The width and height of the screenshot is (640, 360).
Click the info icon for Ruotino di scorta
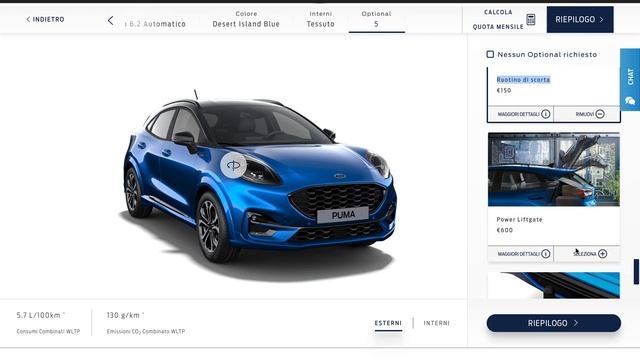tap(546, 114)
